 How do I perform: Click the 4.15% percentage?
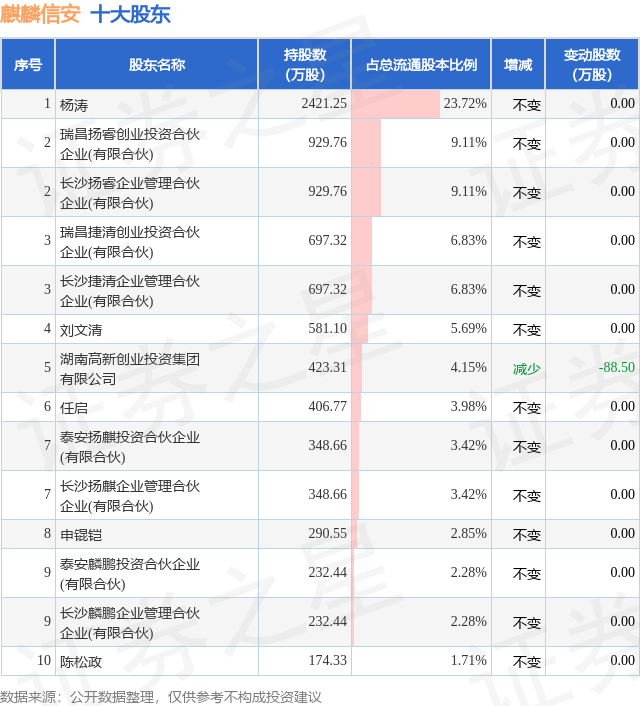pyautogui.click(x=469, y=367)
